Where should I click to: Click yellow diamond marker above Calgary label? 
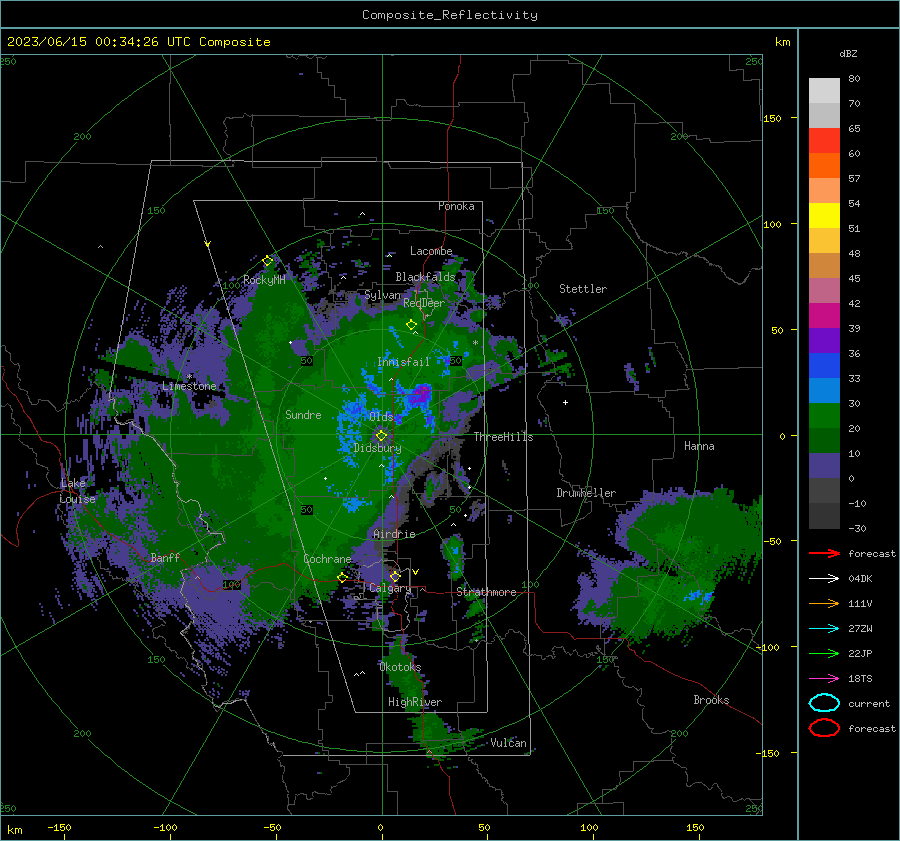pyautogui.click(x=395, y=576)
